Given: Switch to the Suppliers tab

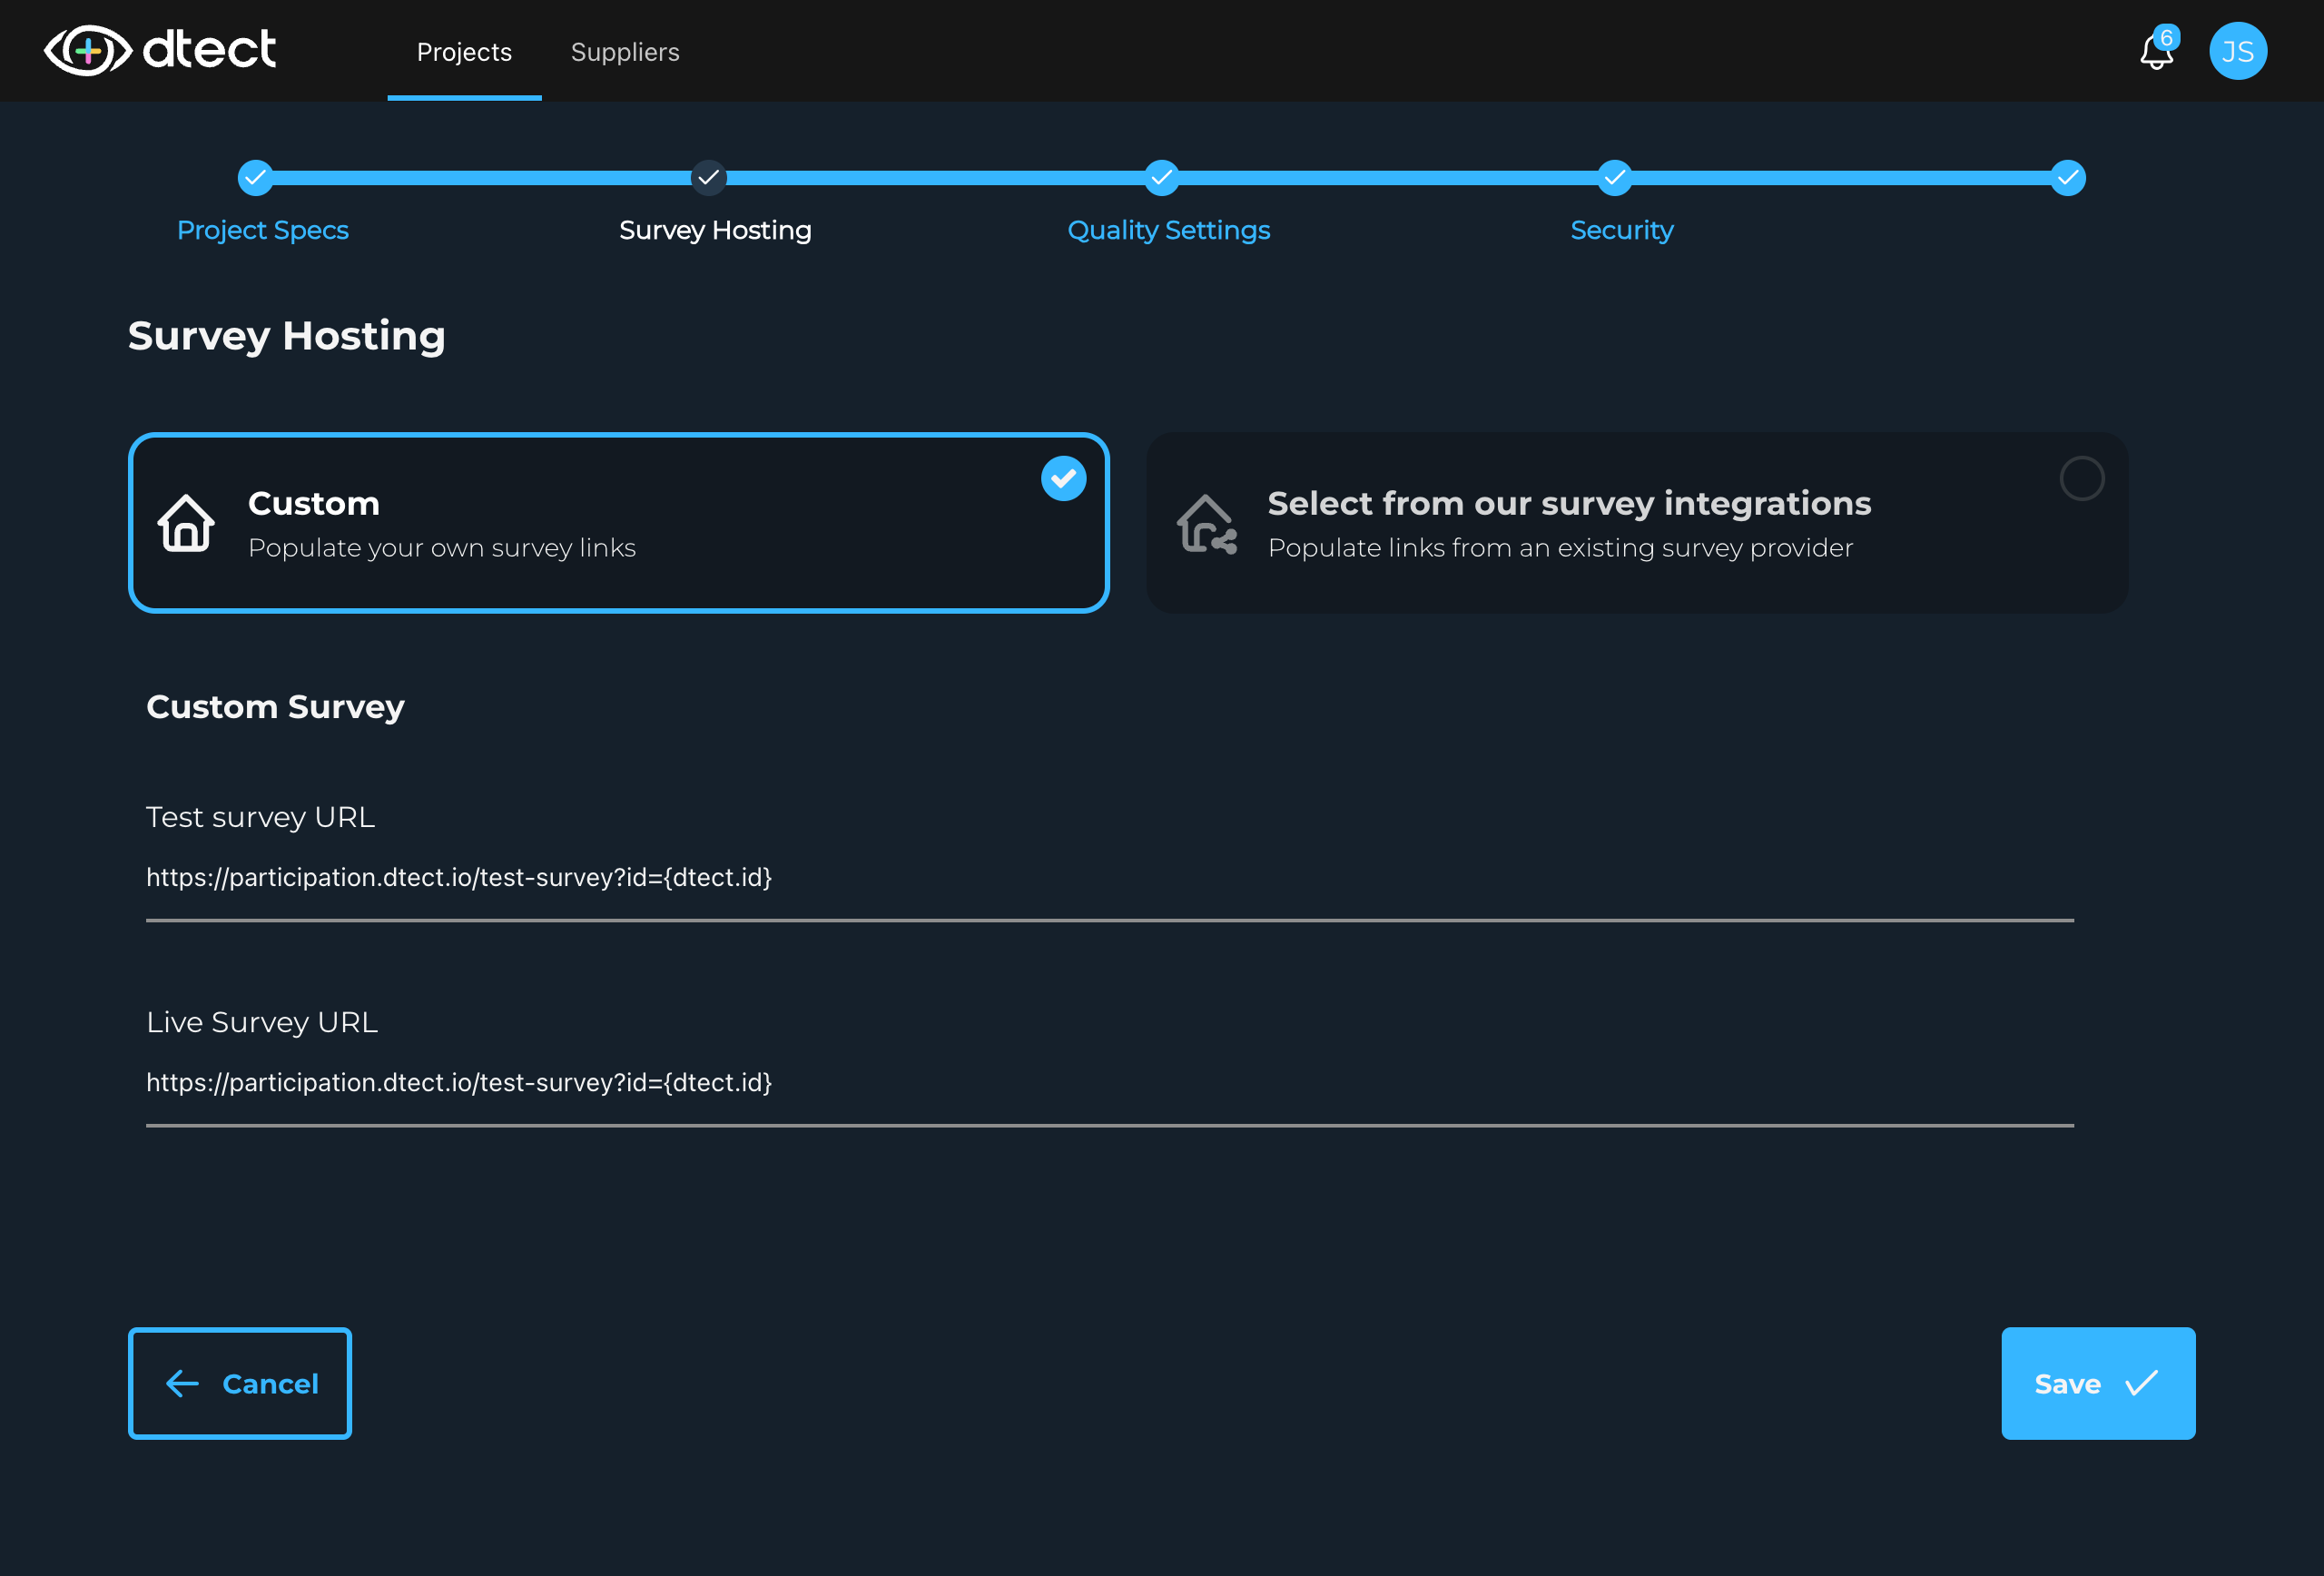Looking at the screenshot, I should pos(625,52).
